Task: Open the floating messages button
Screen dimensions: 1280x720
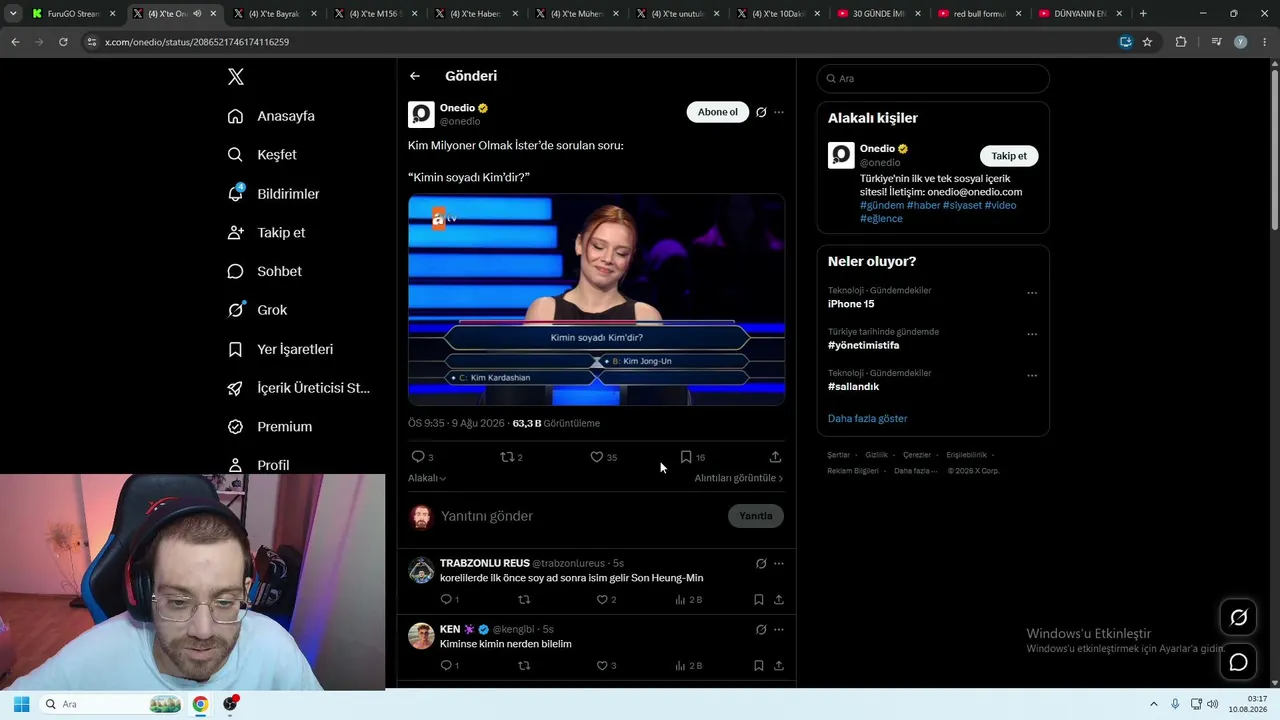Action: (1238, 662)
